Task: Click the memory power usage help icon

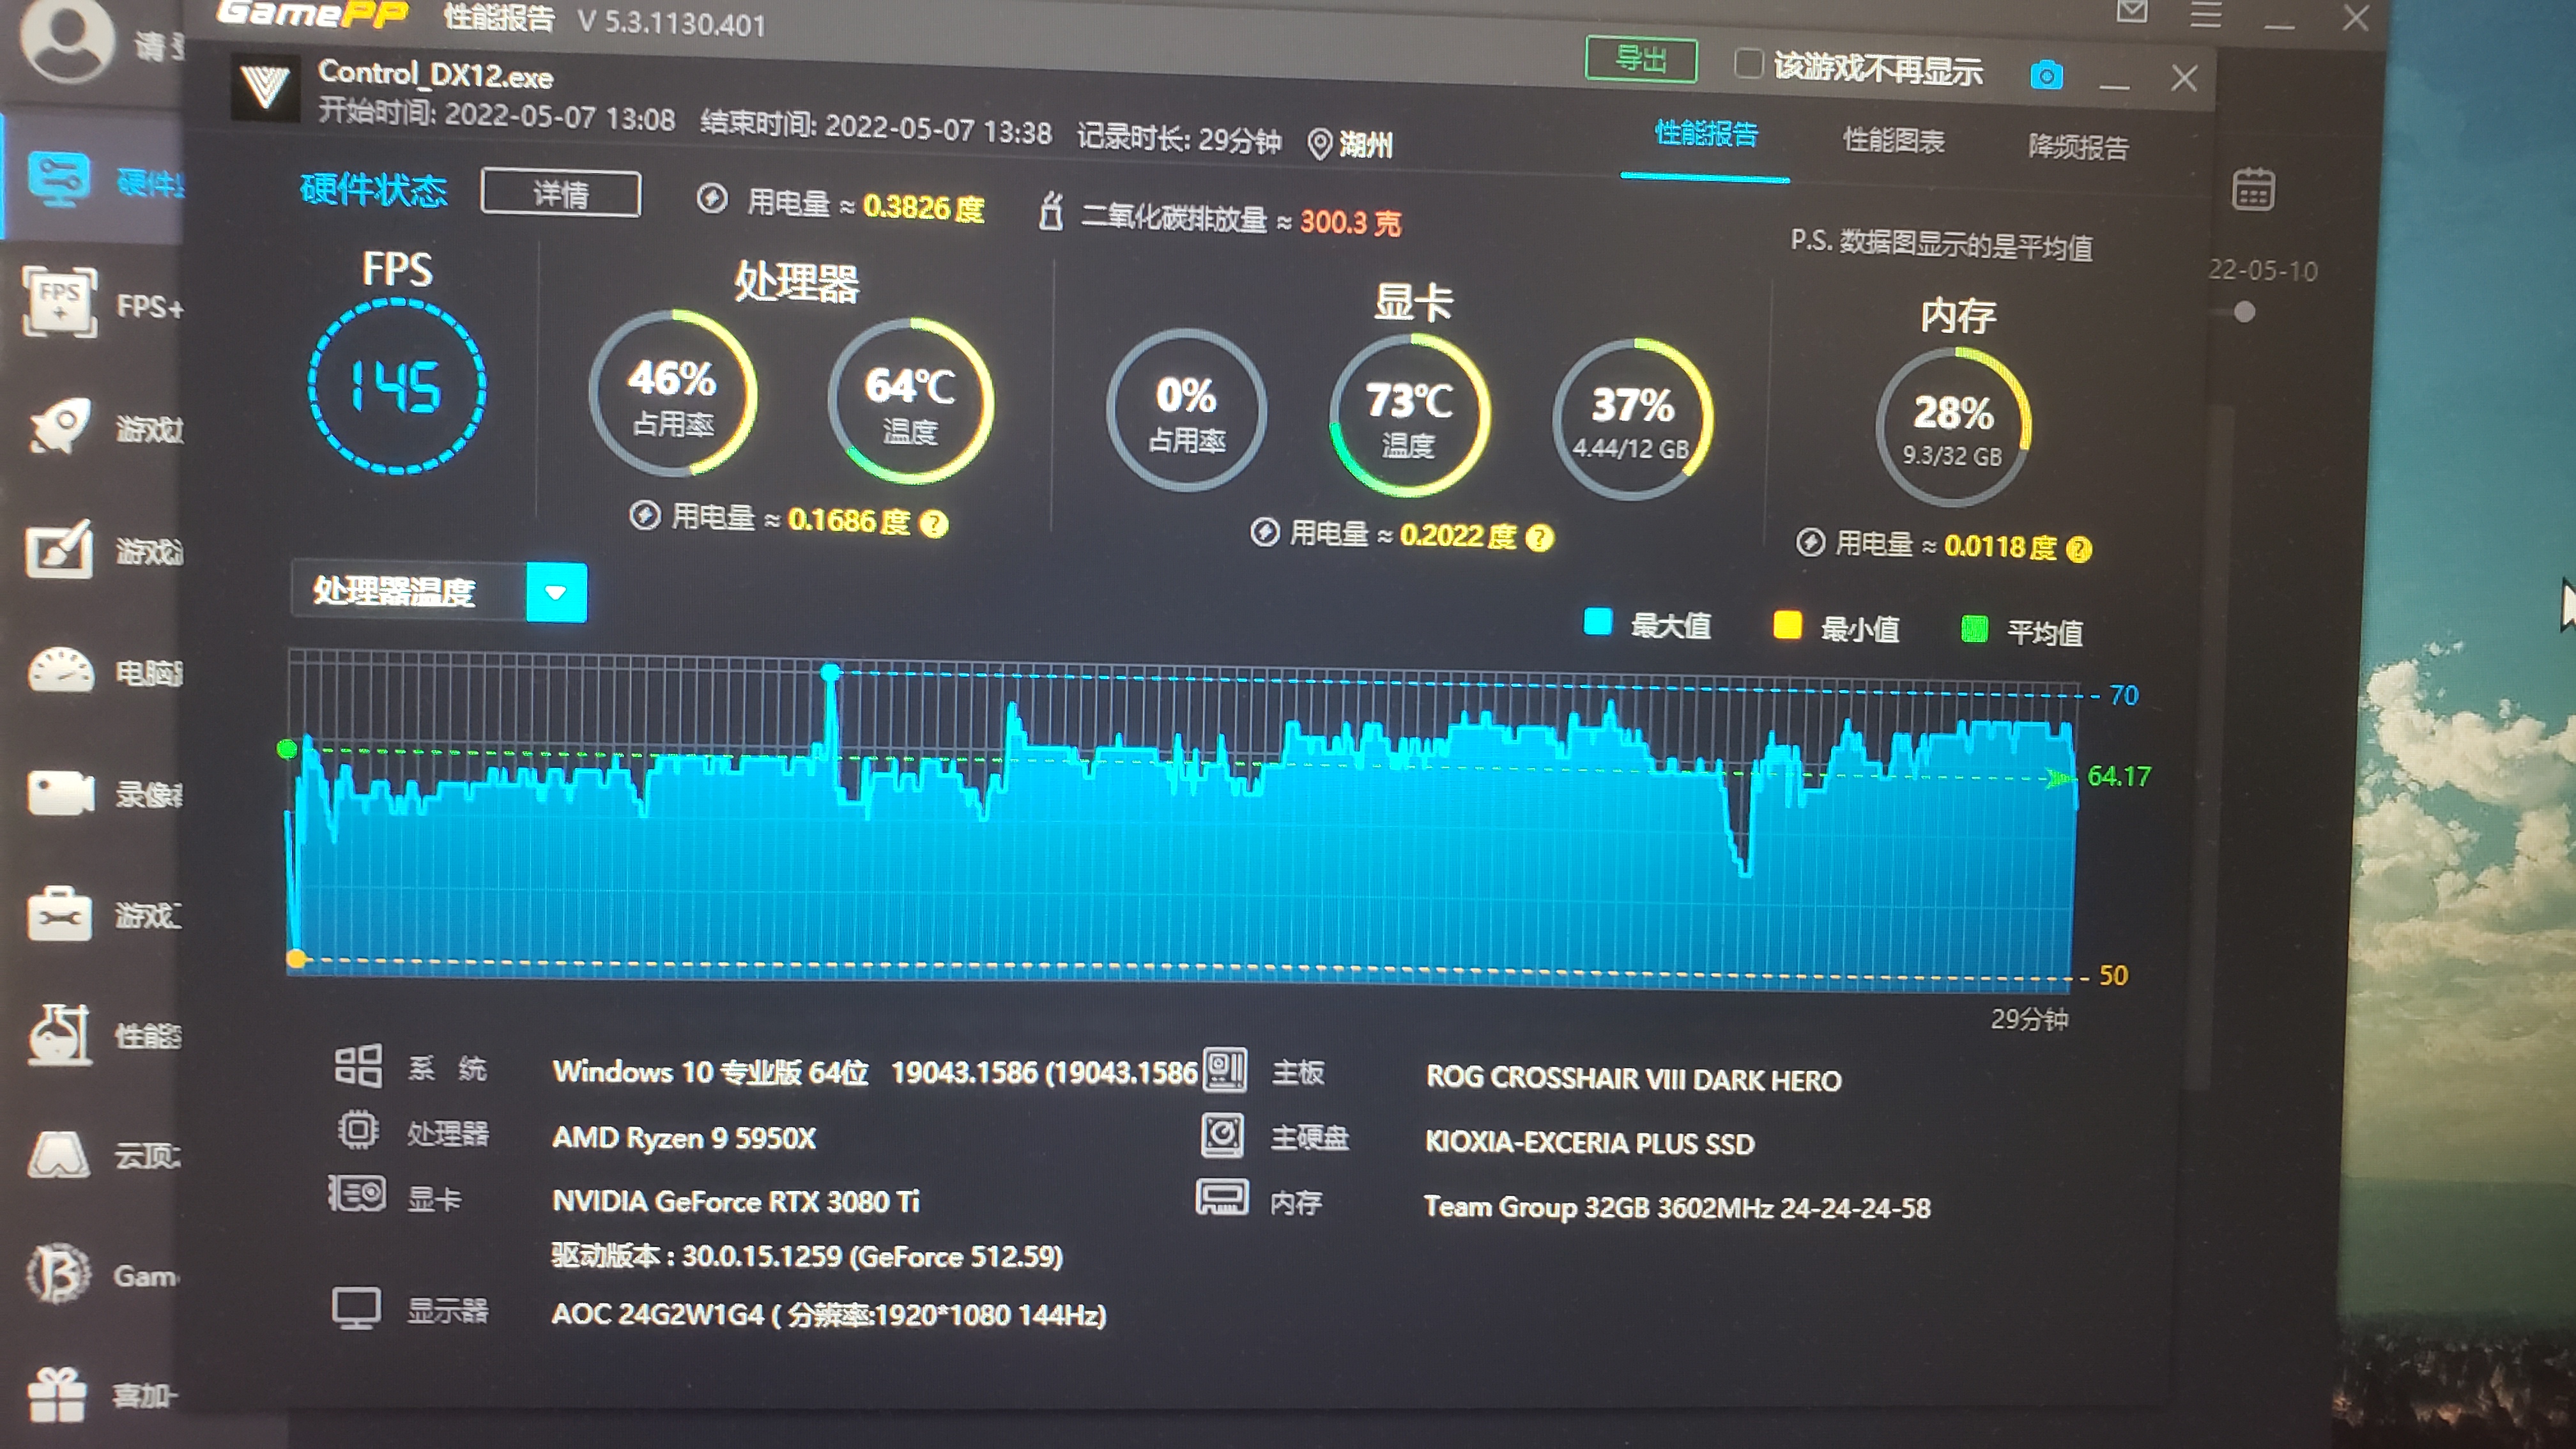Action: point(2078,549)
